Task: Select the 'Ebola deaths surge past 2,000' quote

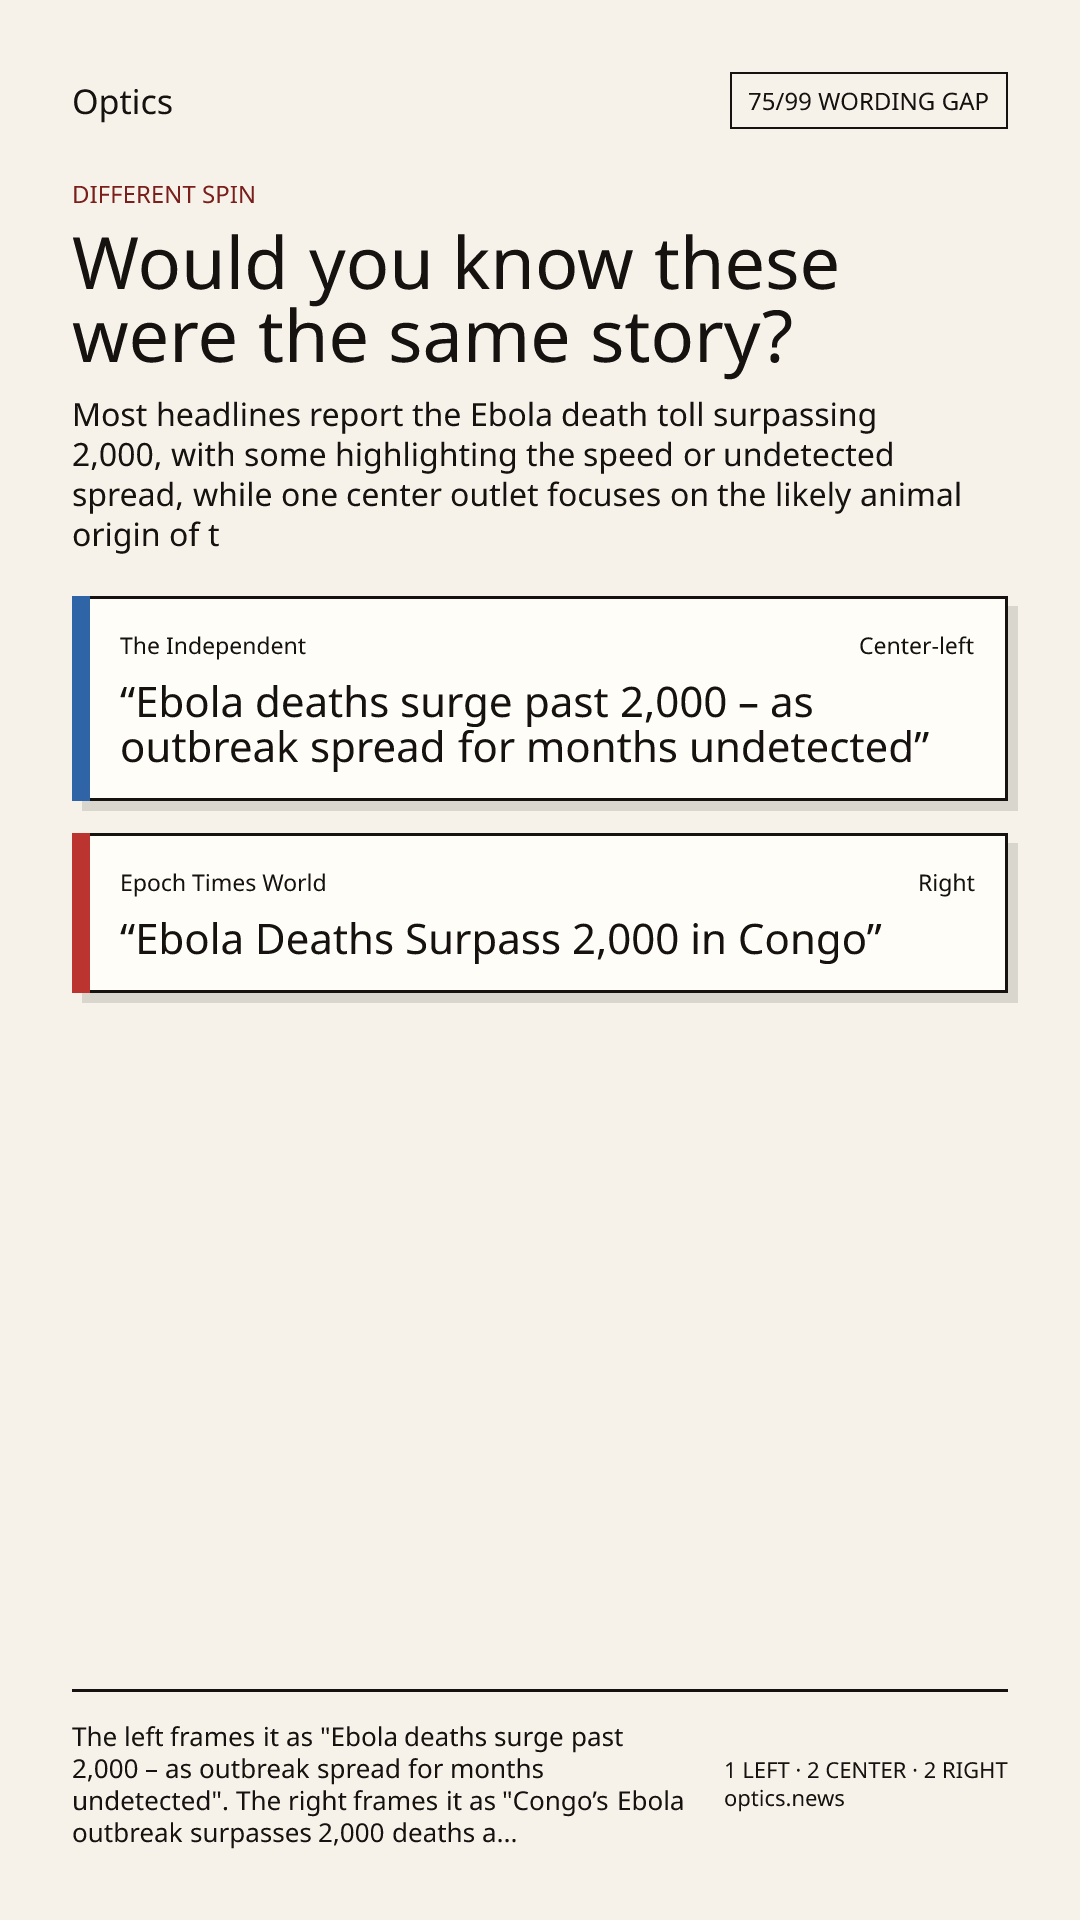Action: 525,725
